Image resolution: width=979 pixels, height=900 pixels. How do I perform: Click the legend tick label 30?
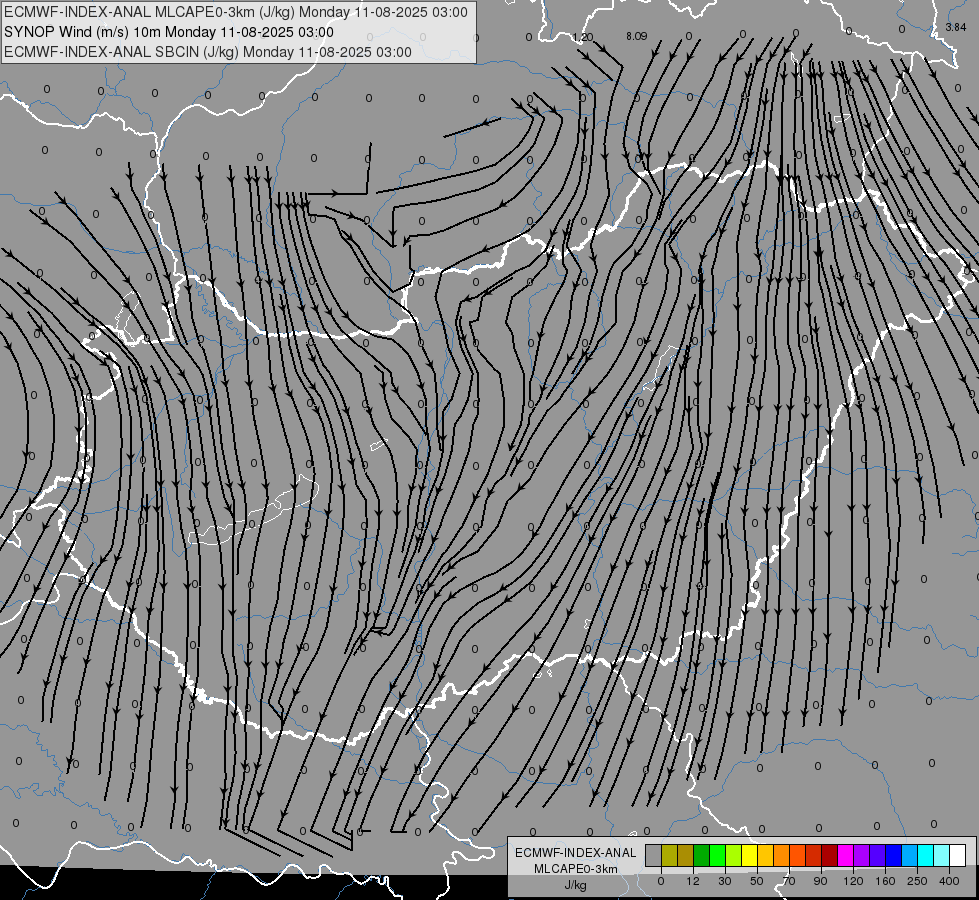725,881
